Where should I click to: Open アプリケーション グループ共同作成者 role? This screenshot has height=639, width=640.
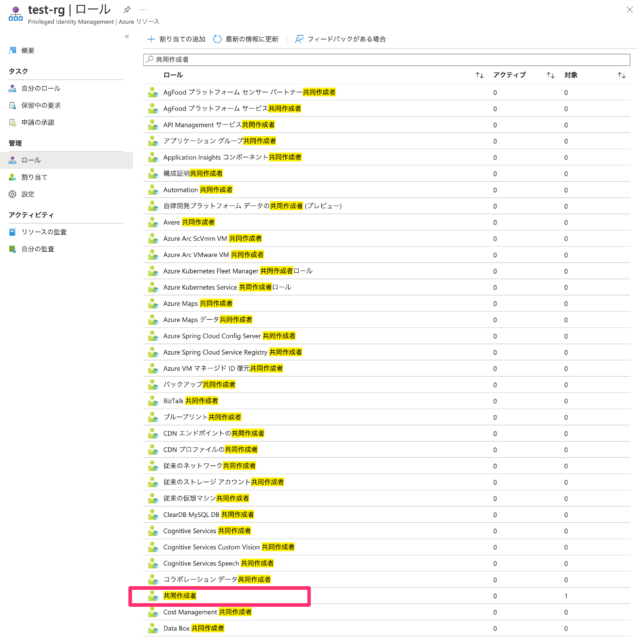tap(220, 141)
